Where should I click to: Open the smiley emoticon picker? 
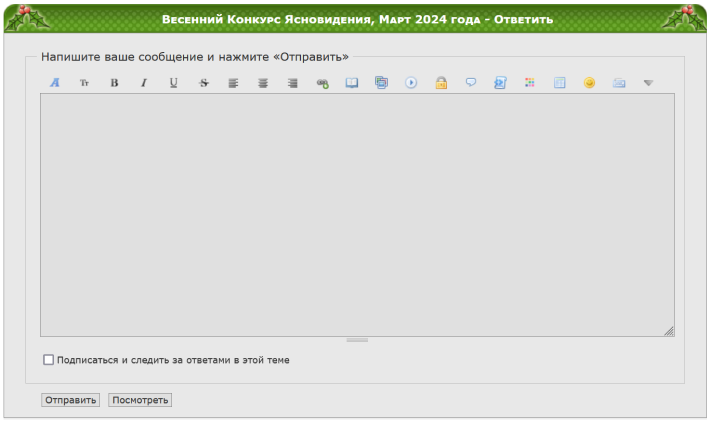pyautogui.click(x=589, y=83)
